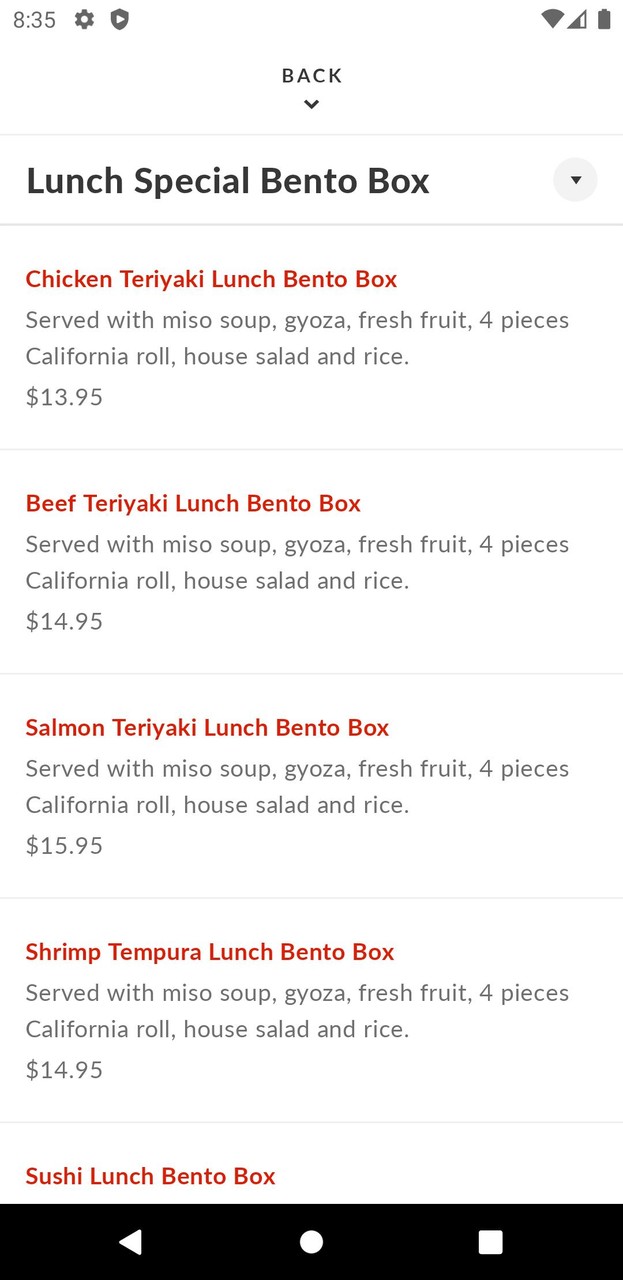Select Beef Teriyaki Lunch Bento Box
Viewport: 623px width, 1280px height.
tap(193, 503)
